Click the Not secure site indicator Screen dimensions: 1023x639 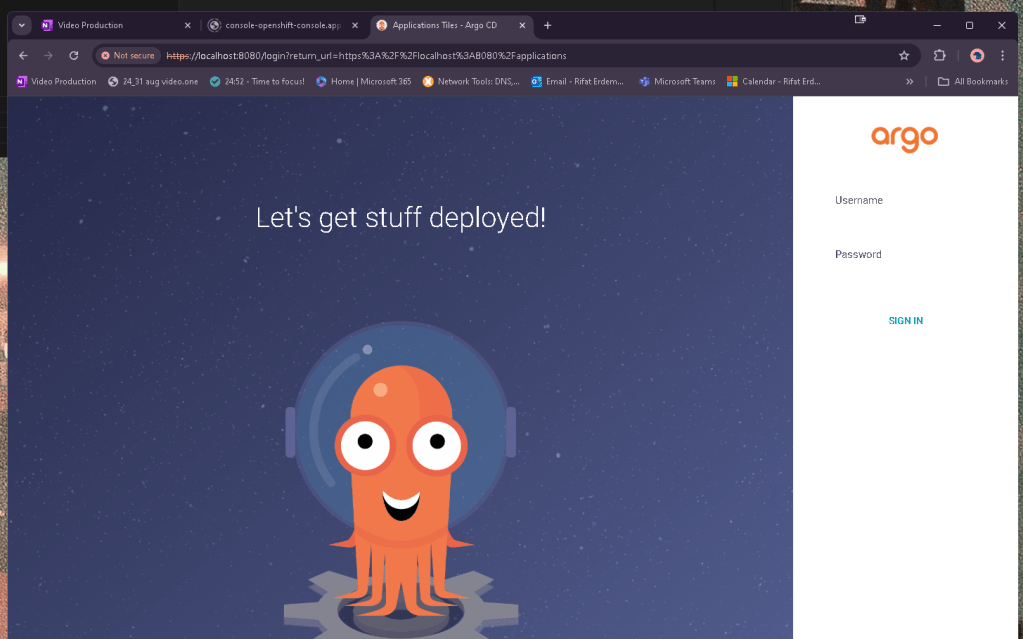[128, 55]
